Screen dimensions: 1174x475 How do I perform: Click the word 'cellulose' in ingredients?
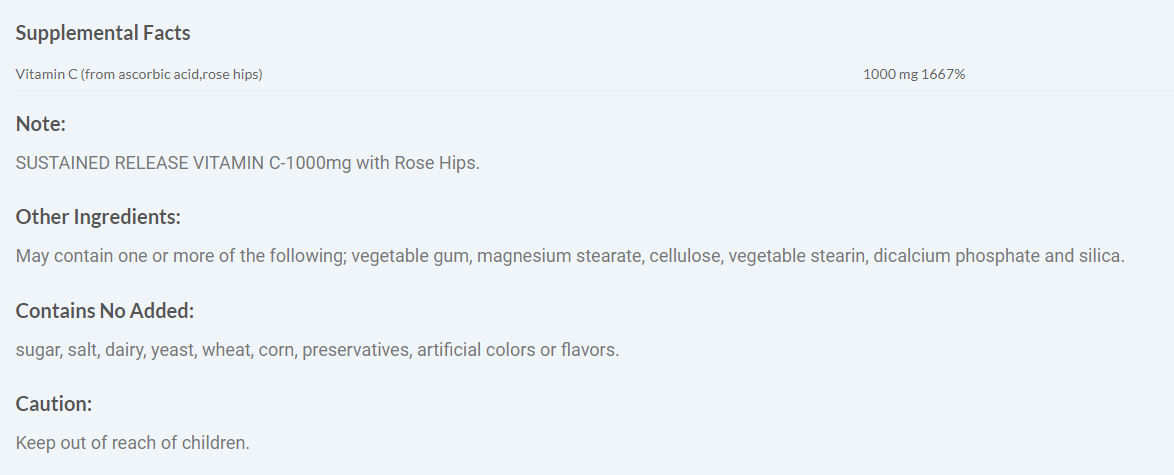pyautogui.click(x=684, y=256)
